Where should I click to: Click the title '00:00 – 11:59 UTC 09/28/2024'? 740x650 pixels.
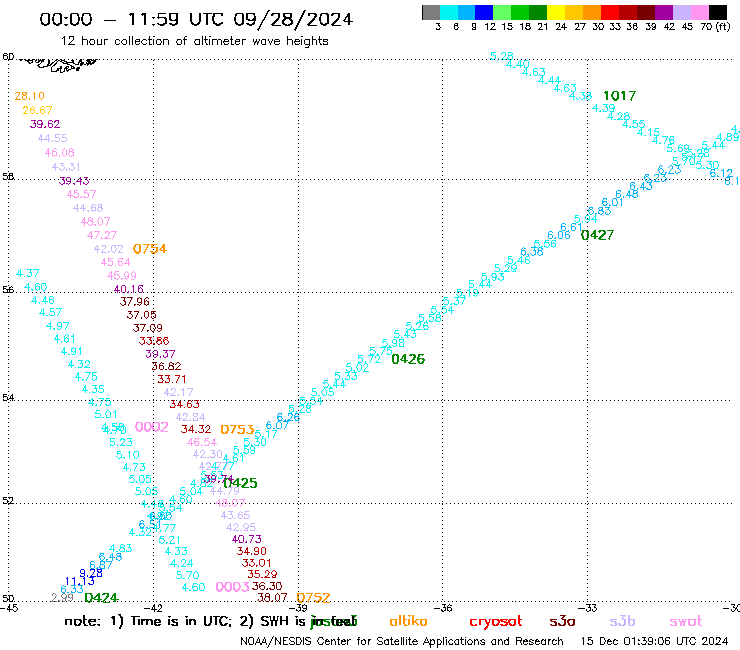click(x=196, y=19)
